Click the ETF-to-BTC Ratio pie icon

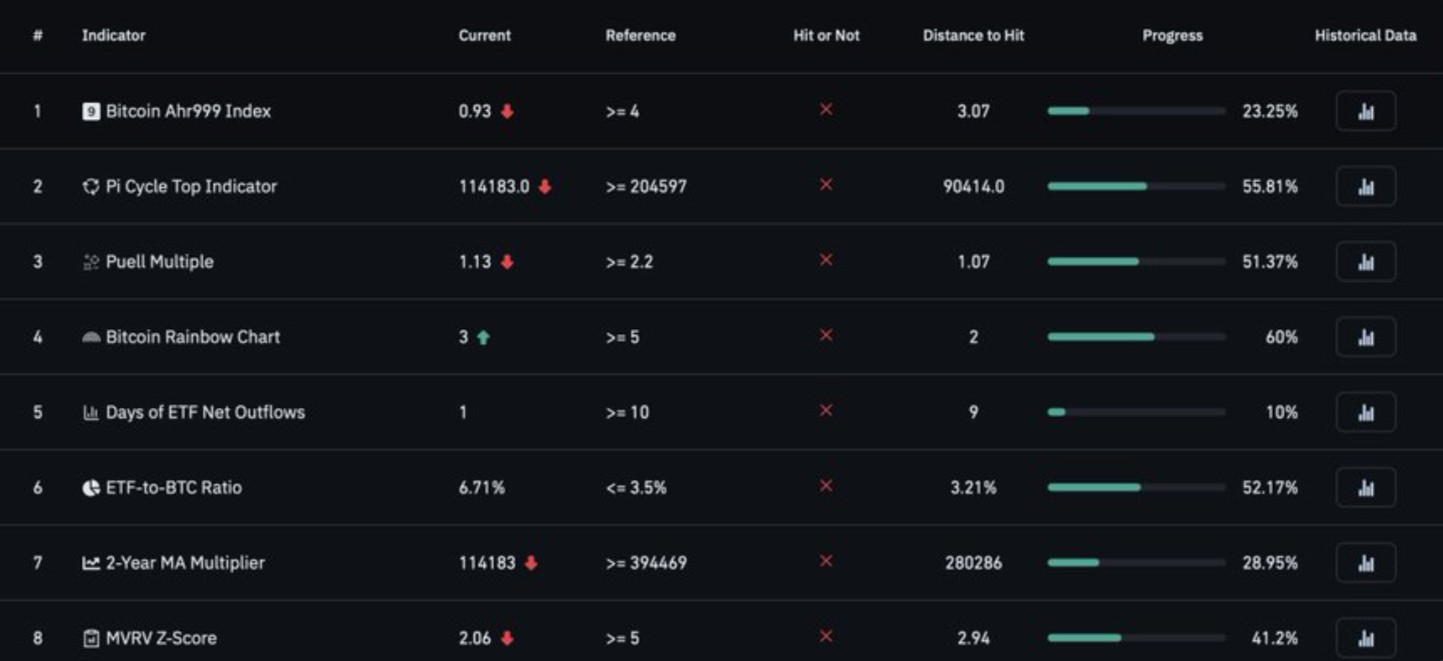[x=91, y=488]
